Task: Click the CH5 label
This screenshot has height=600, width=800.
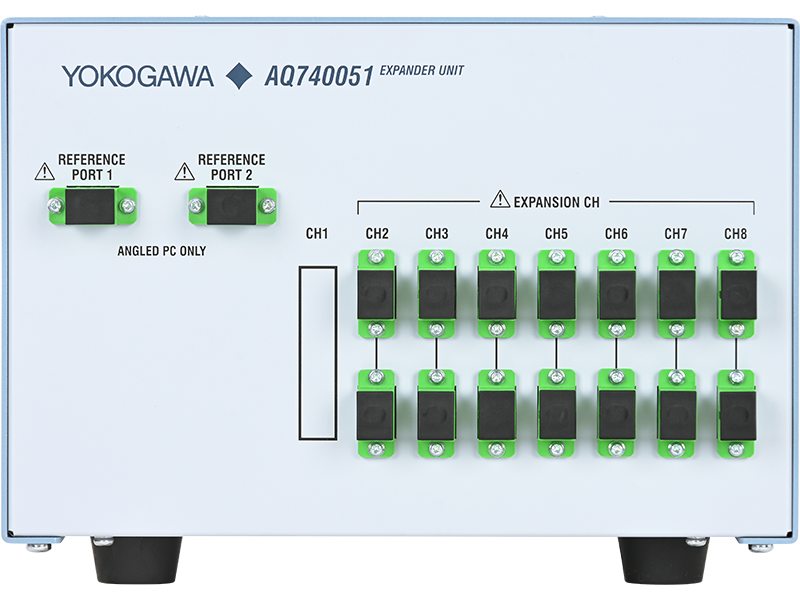Action: coord(556,234)
